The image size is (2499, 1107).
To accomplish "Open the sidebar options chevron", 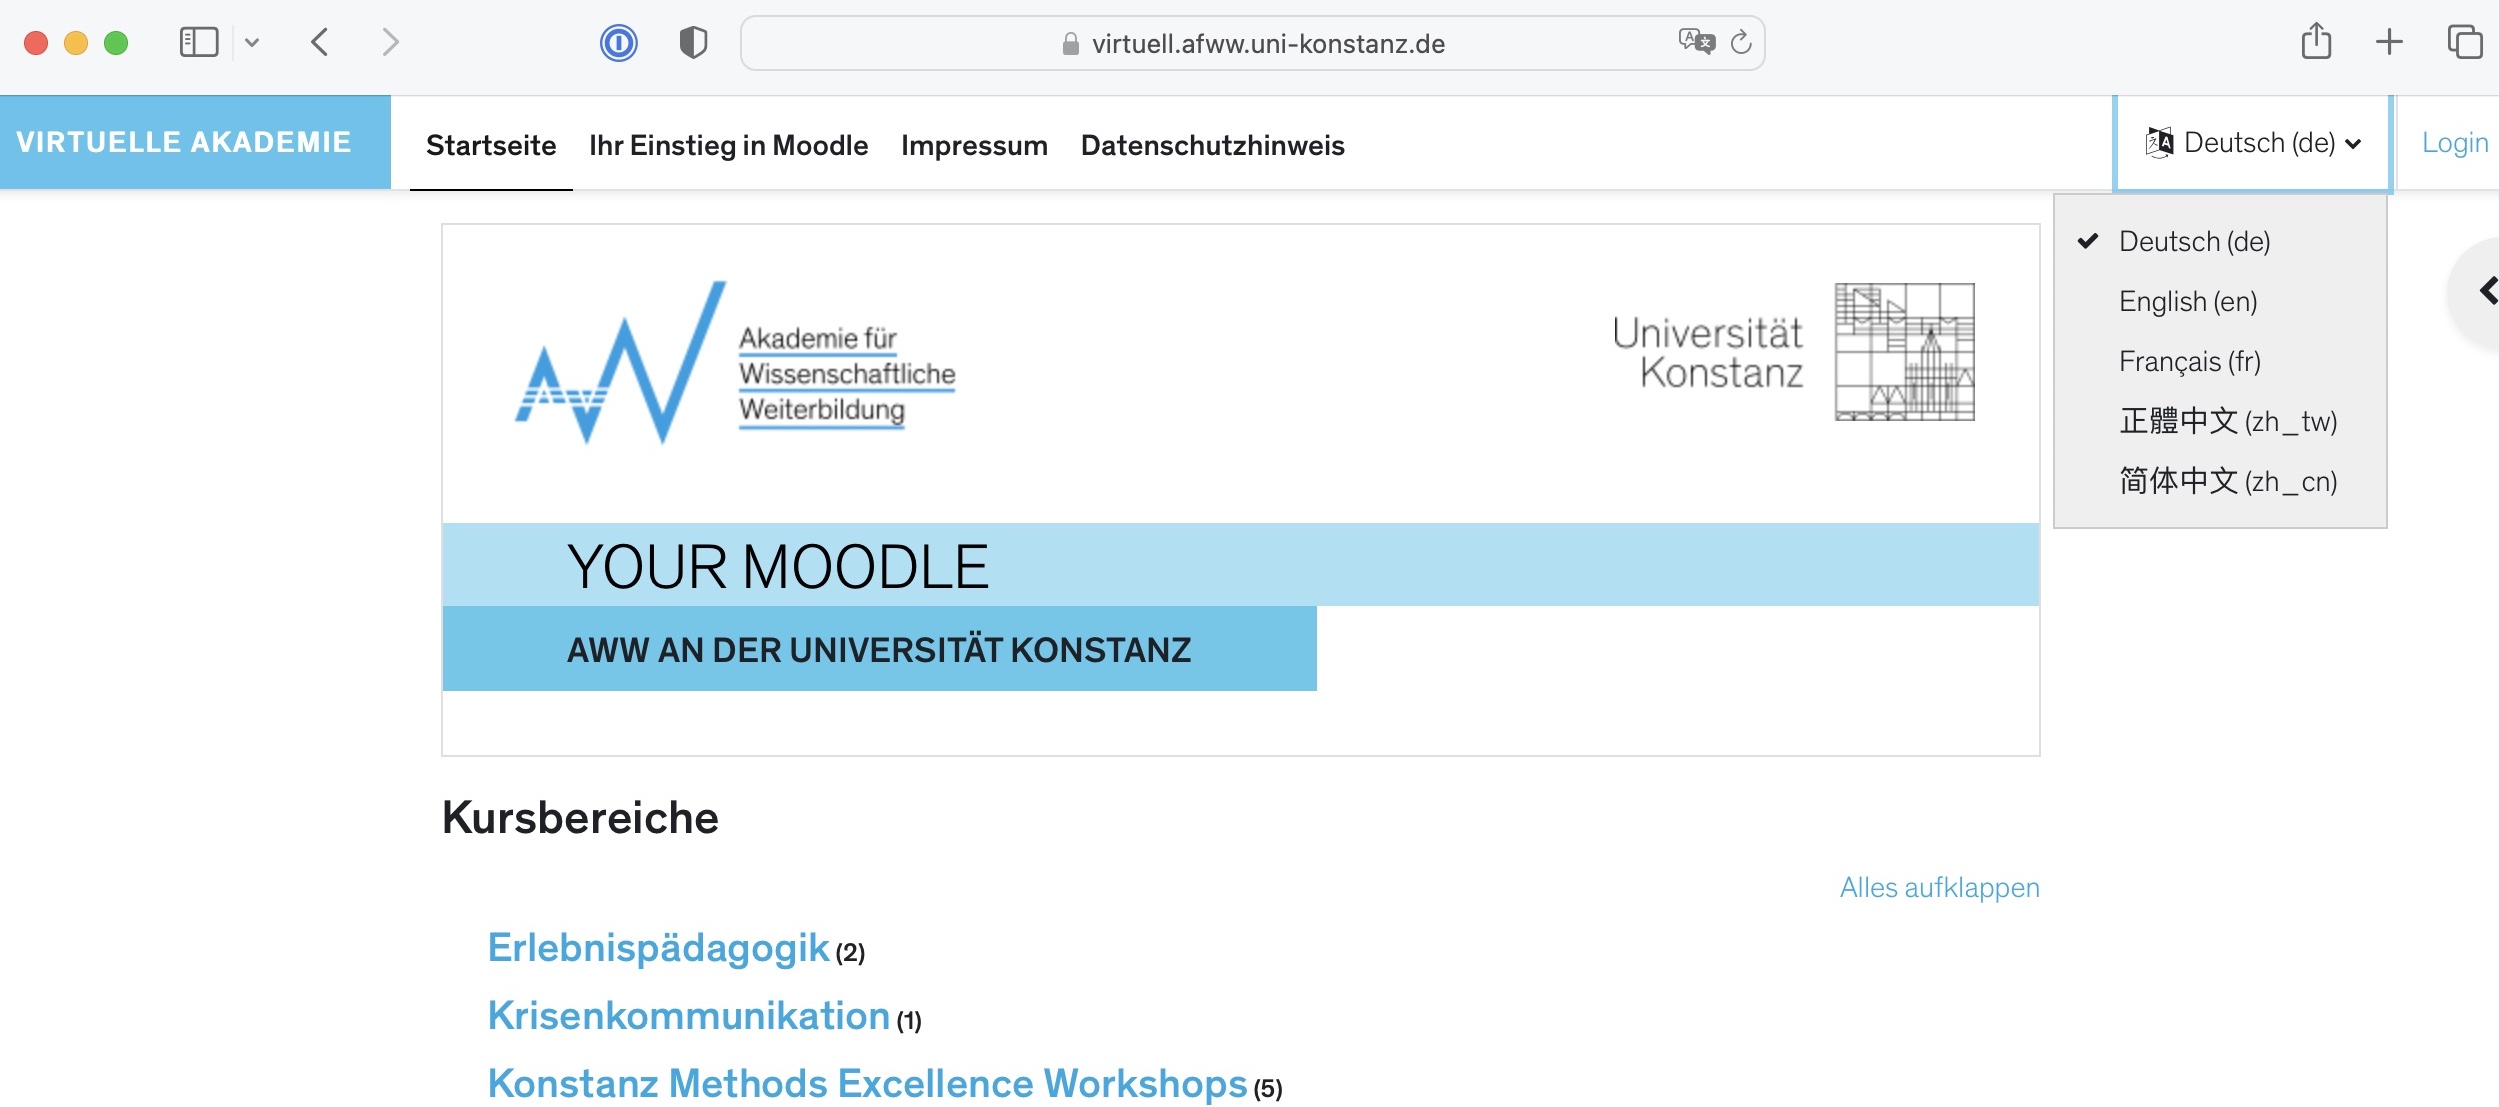I will pos(252,42).
